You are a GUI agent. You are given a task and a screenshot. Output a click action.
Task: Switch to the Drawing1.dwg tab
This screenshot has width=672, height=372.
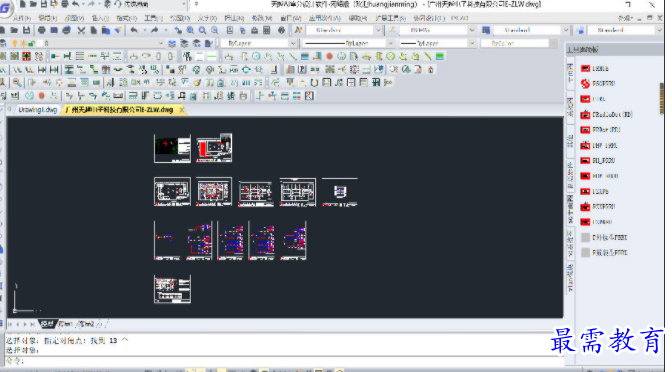pyautogui.click(x=38, y=110)
